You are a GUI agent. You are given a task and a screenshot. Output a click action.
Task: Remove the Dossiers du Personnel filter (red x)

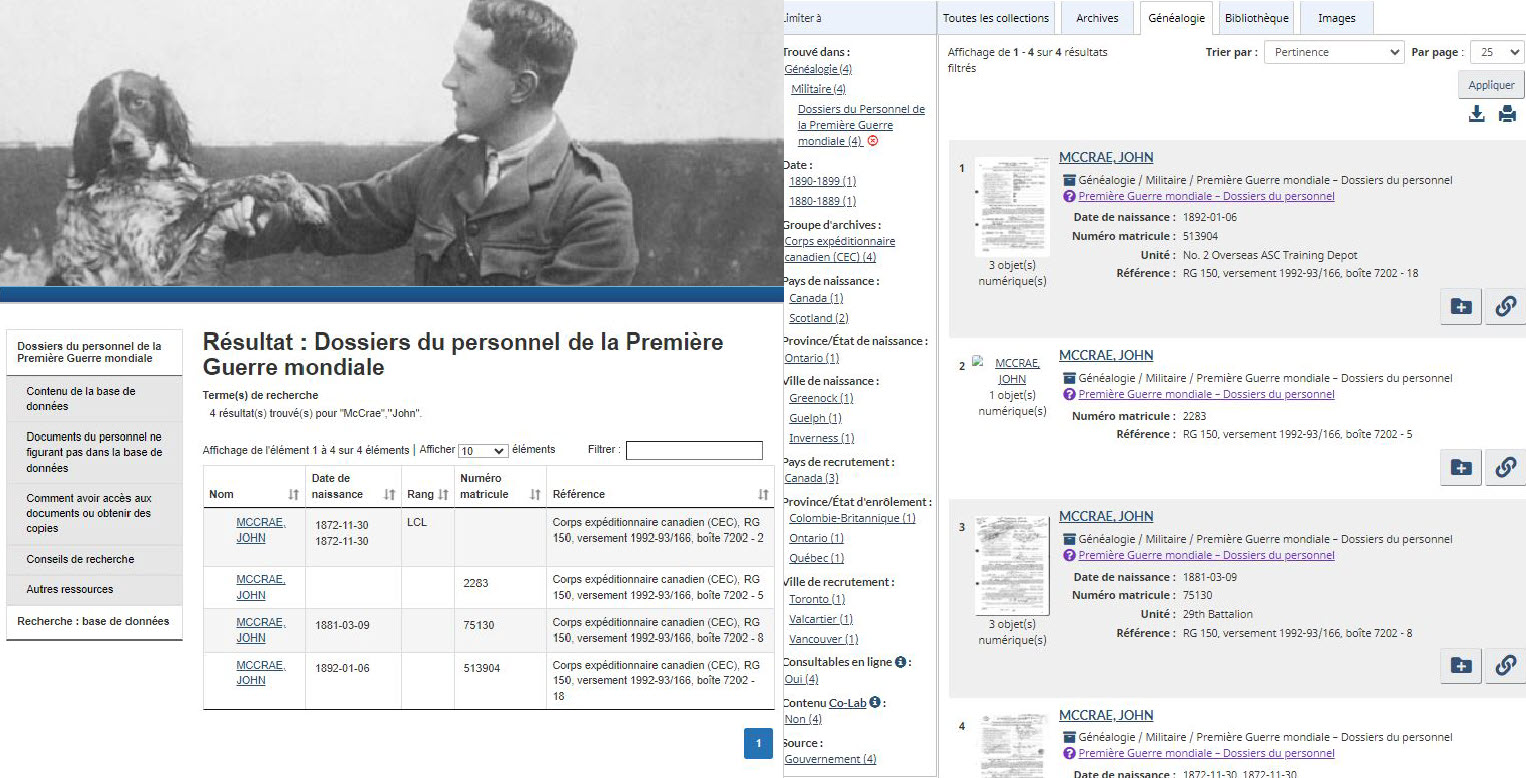[873, 142]
